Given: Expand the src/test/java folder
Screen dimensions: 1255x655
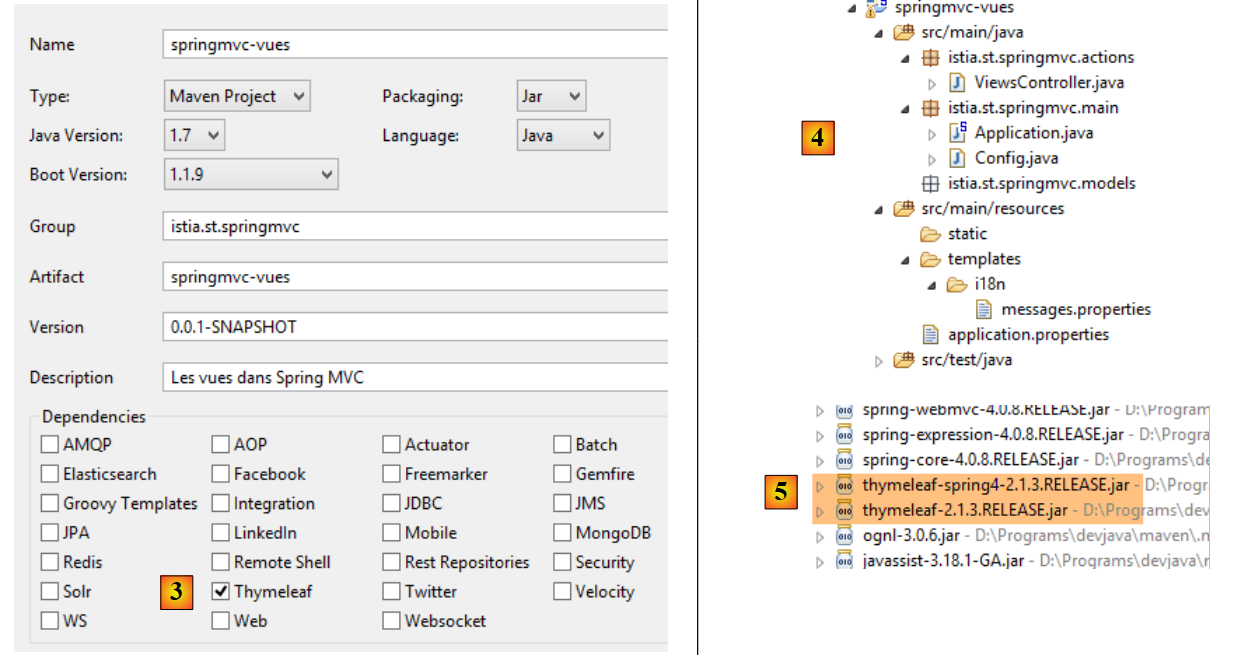Looking at the screenshot, I should [x=879, y=360].
